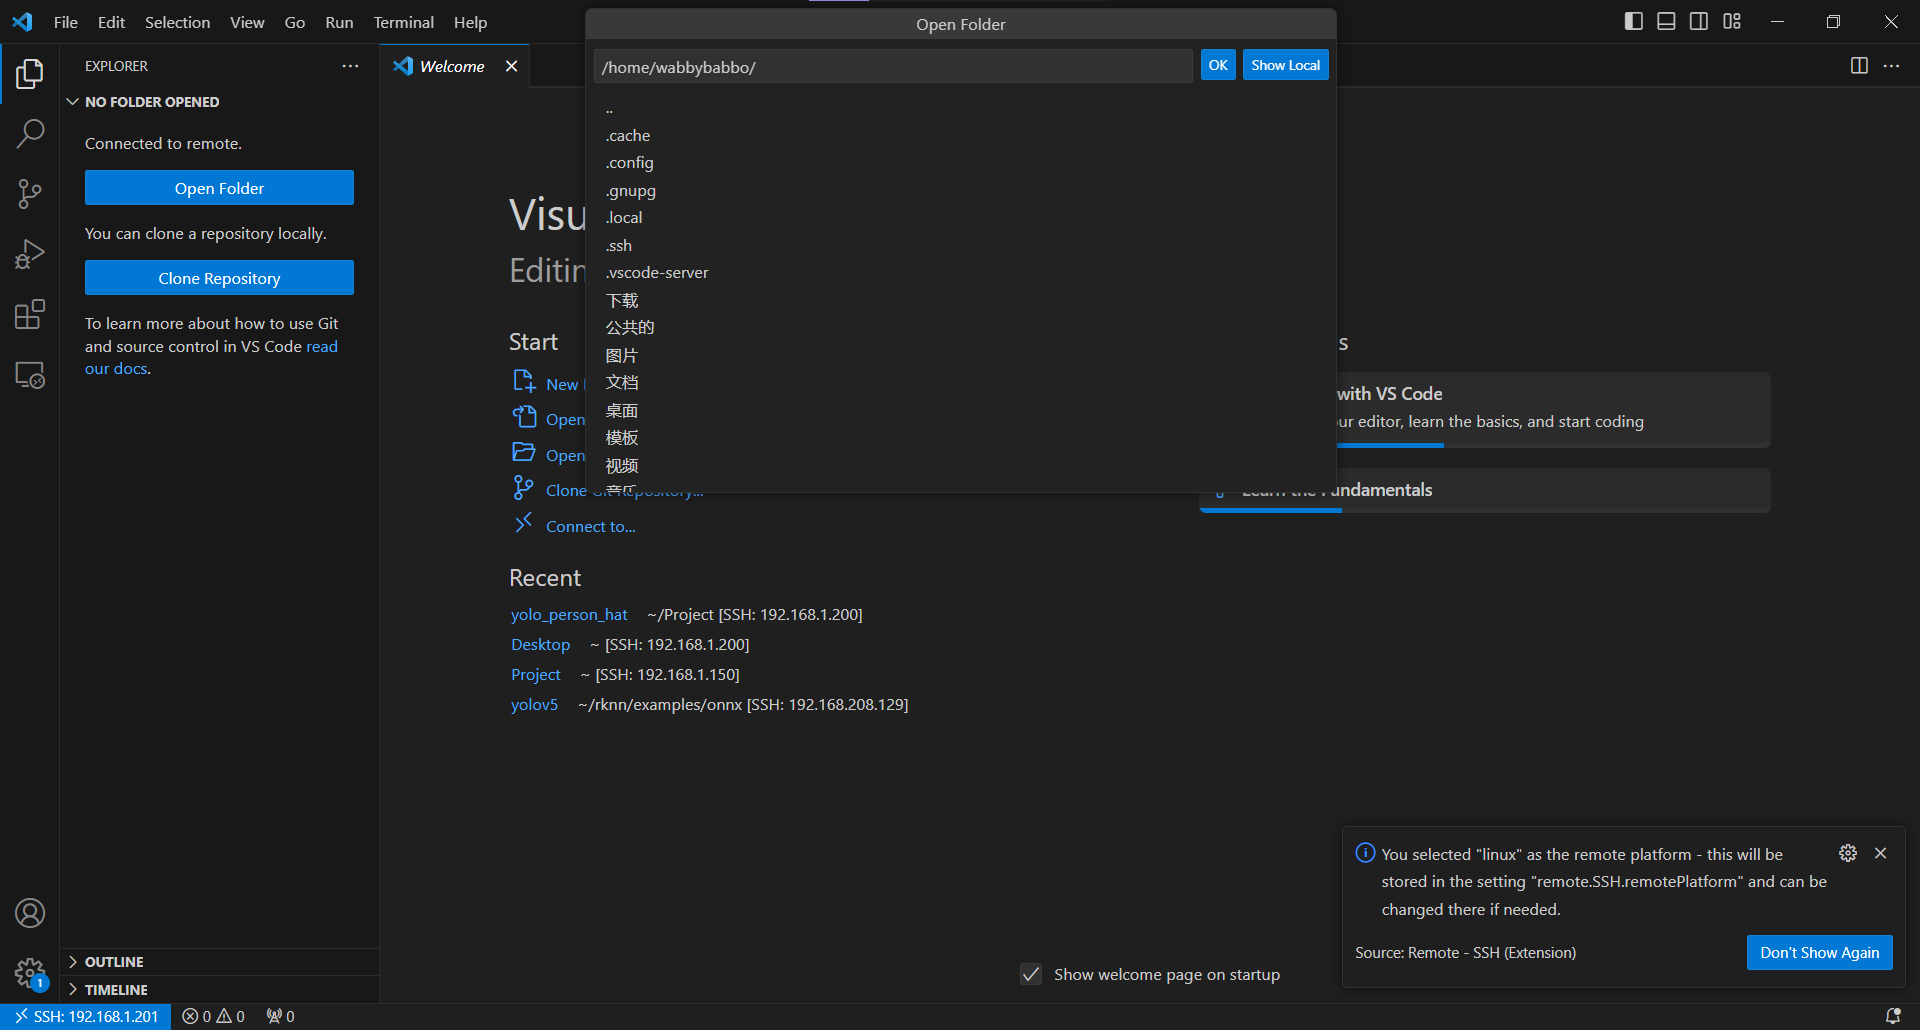1920x1030 pixels.
Task: Open the Remote Explorer view icon
Action: [x=30, y=375]
